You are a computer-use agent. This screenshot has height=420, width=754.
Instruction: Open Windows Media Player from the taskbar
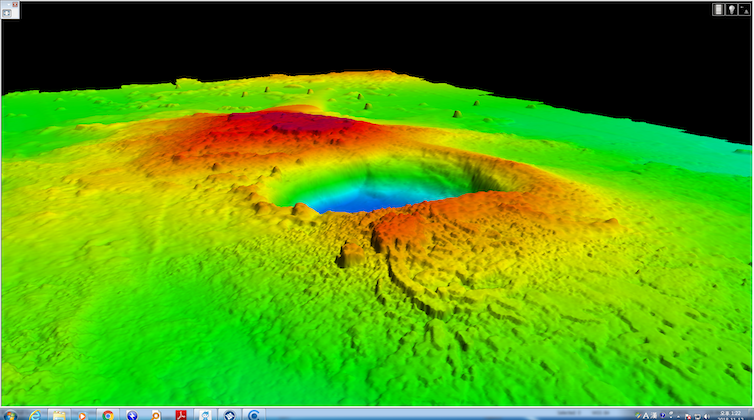point(83,413)
